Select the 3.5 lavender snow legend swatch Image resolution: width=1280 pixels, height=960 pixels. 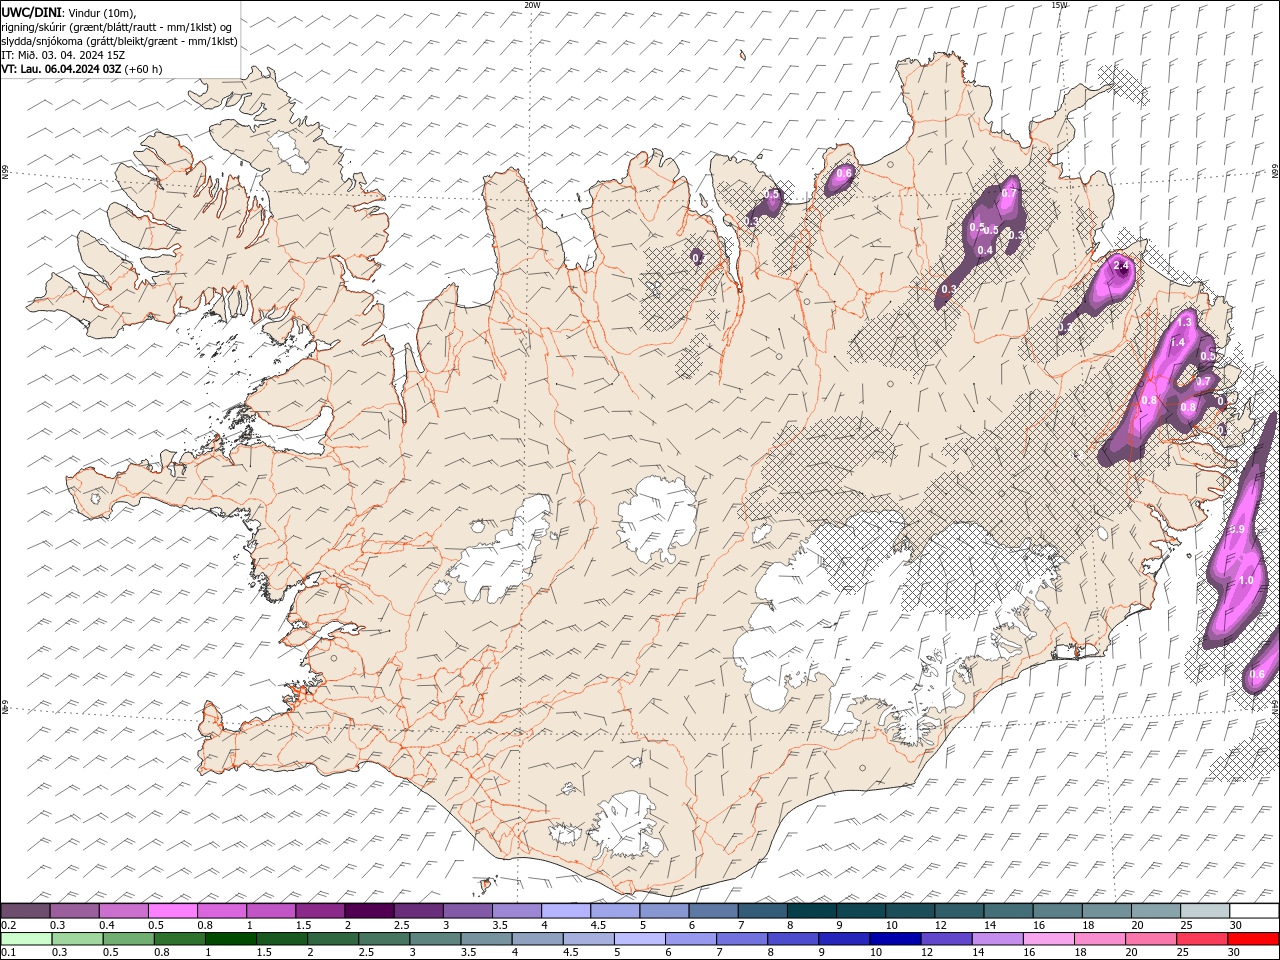(x=516, y=911)
